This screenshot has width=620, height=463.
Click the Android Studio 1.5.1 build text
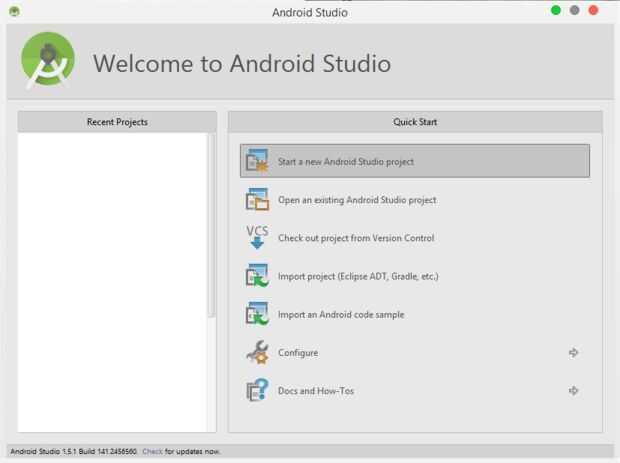pos(74,451)
